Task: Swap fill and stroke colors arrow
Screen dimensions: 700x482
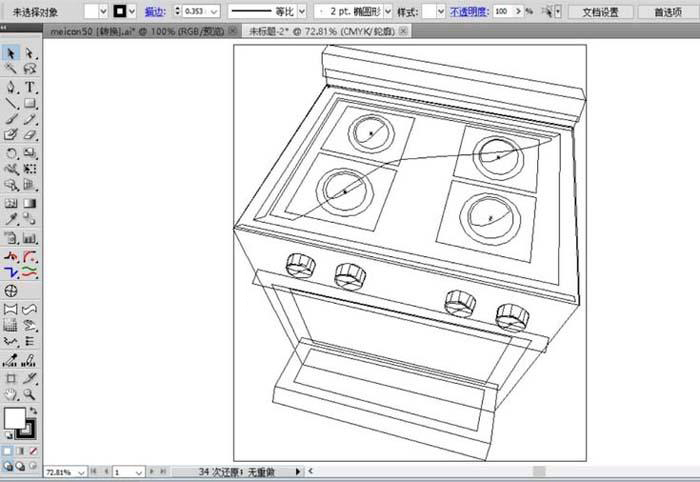Action: point(33,411)
